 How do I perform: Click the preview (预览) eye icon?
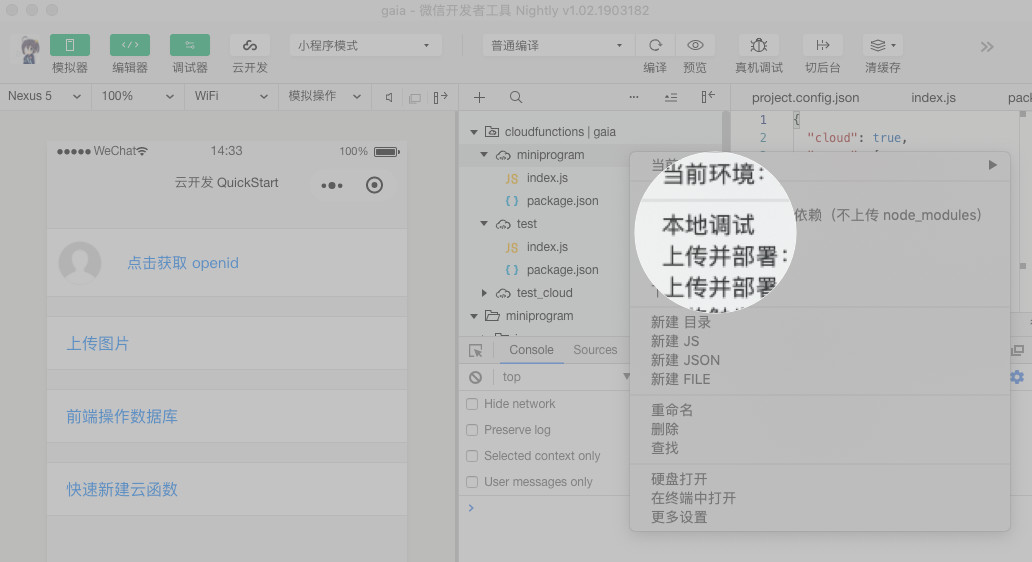695,45
